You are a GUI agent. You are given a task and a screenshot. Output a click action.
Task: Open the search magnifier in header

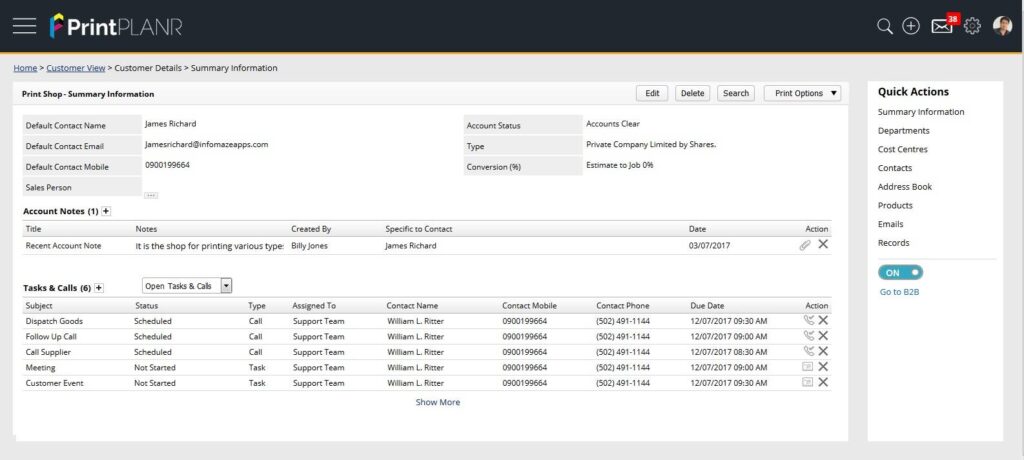click(884, 26)
